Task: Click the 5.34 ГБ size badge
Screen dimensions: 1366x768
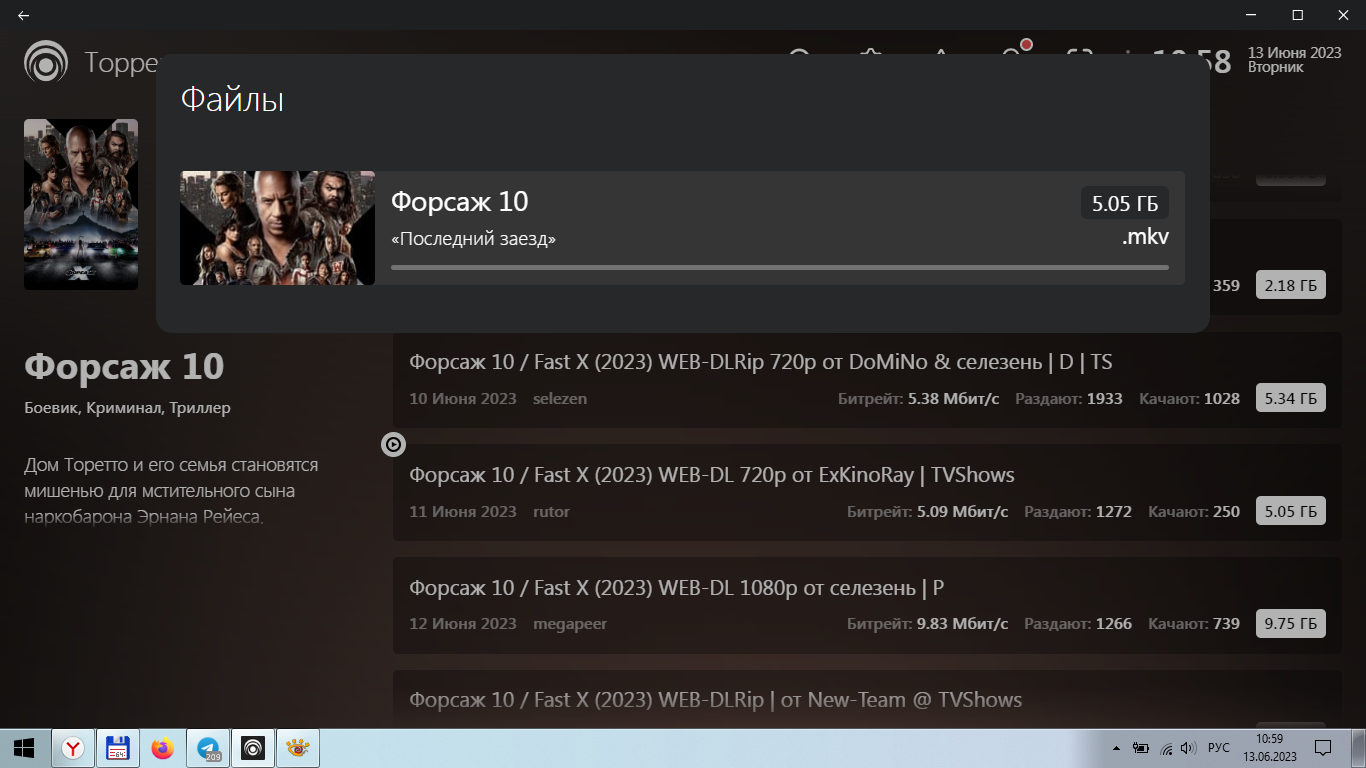Action: pos(1291,398)
